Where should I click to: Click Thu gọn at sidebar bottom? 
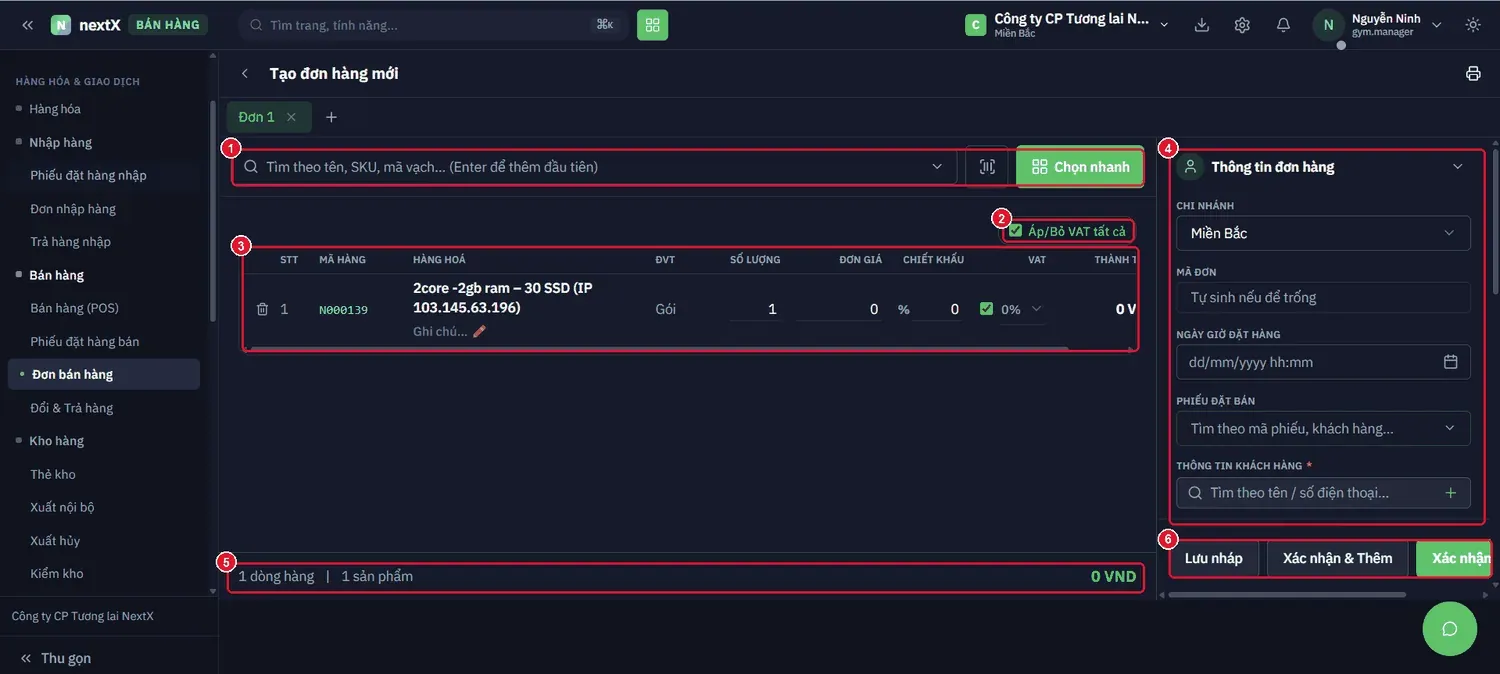56,658
